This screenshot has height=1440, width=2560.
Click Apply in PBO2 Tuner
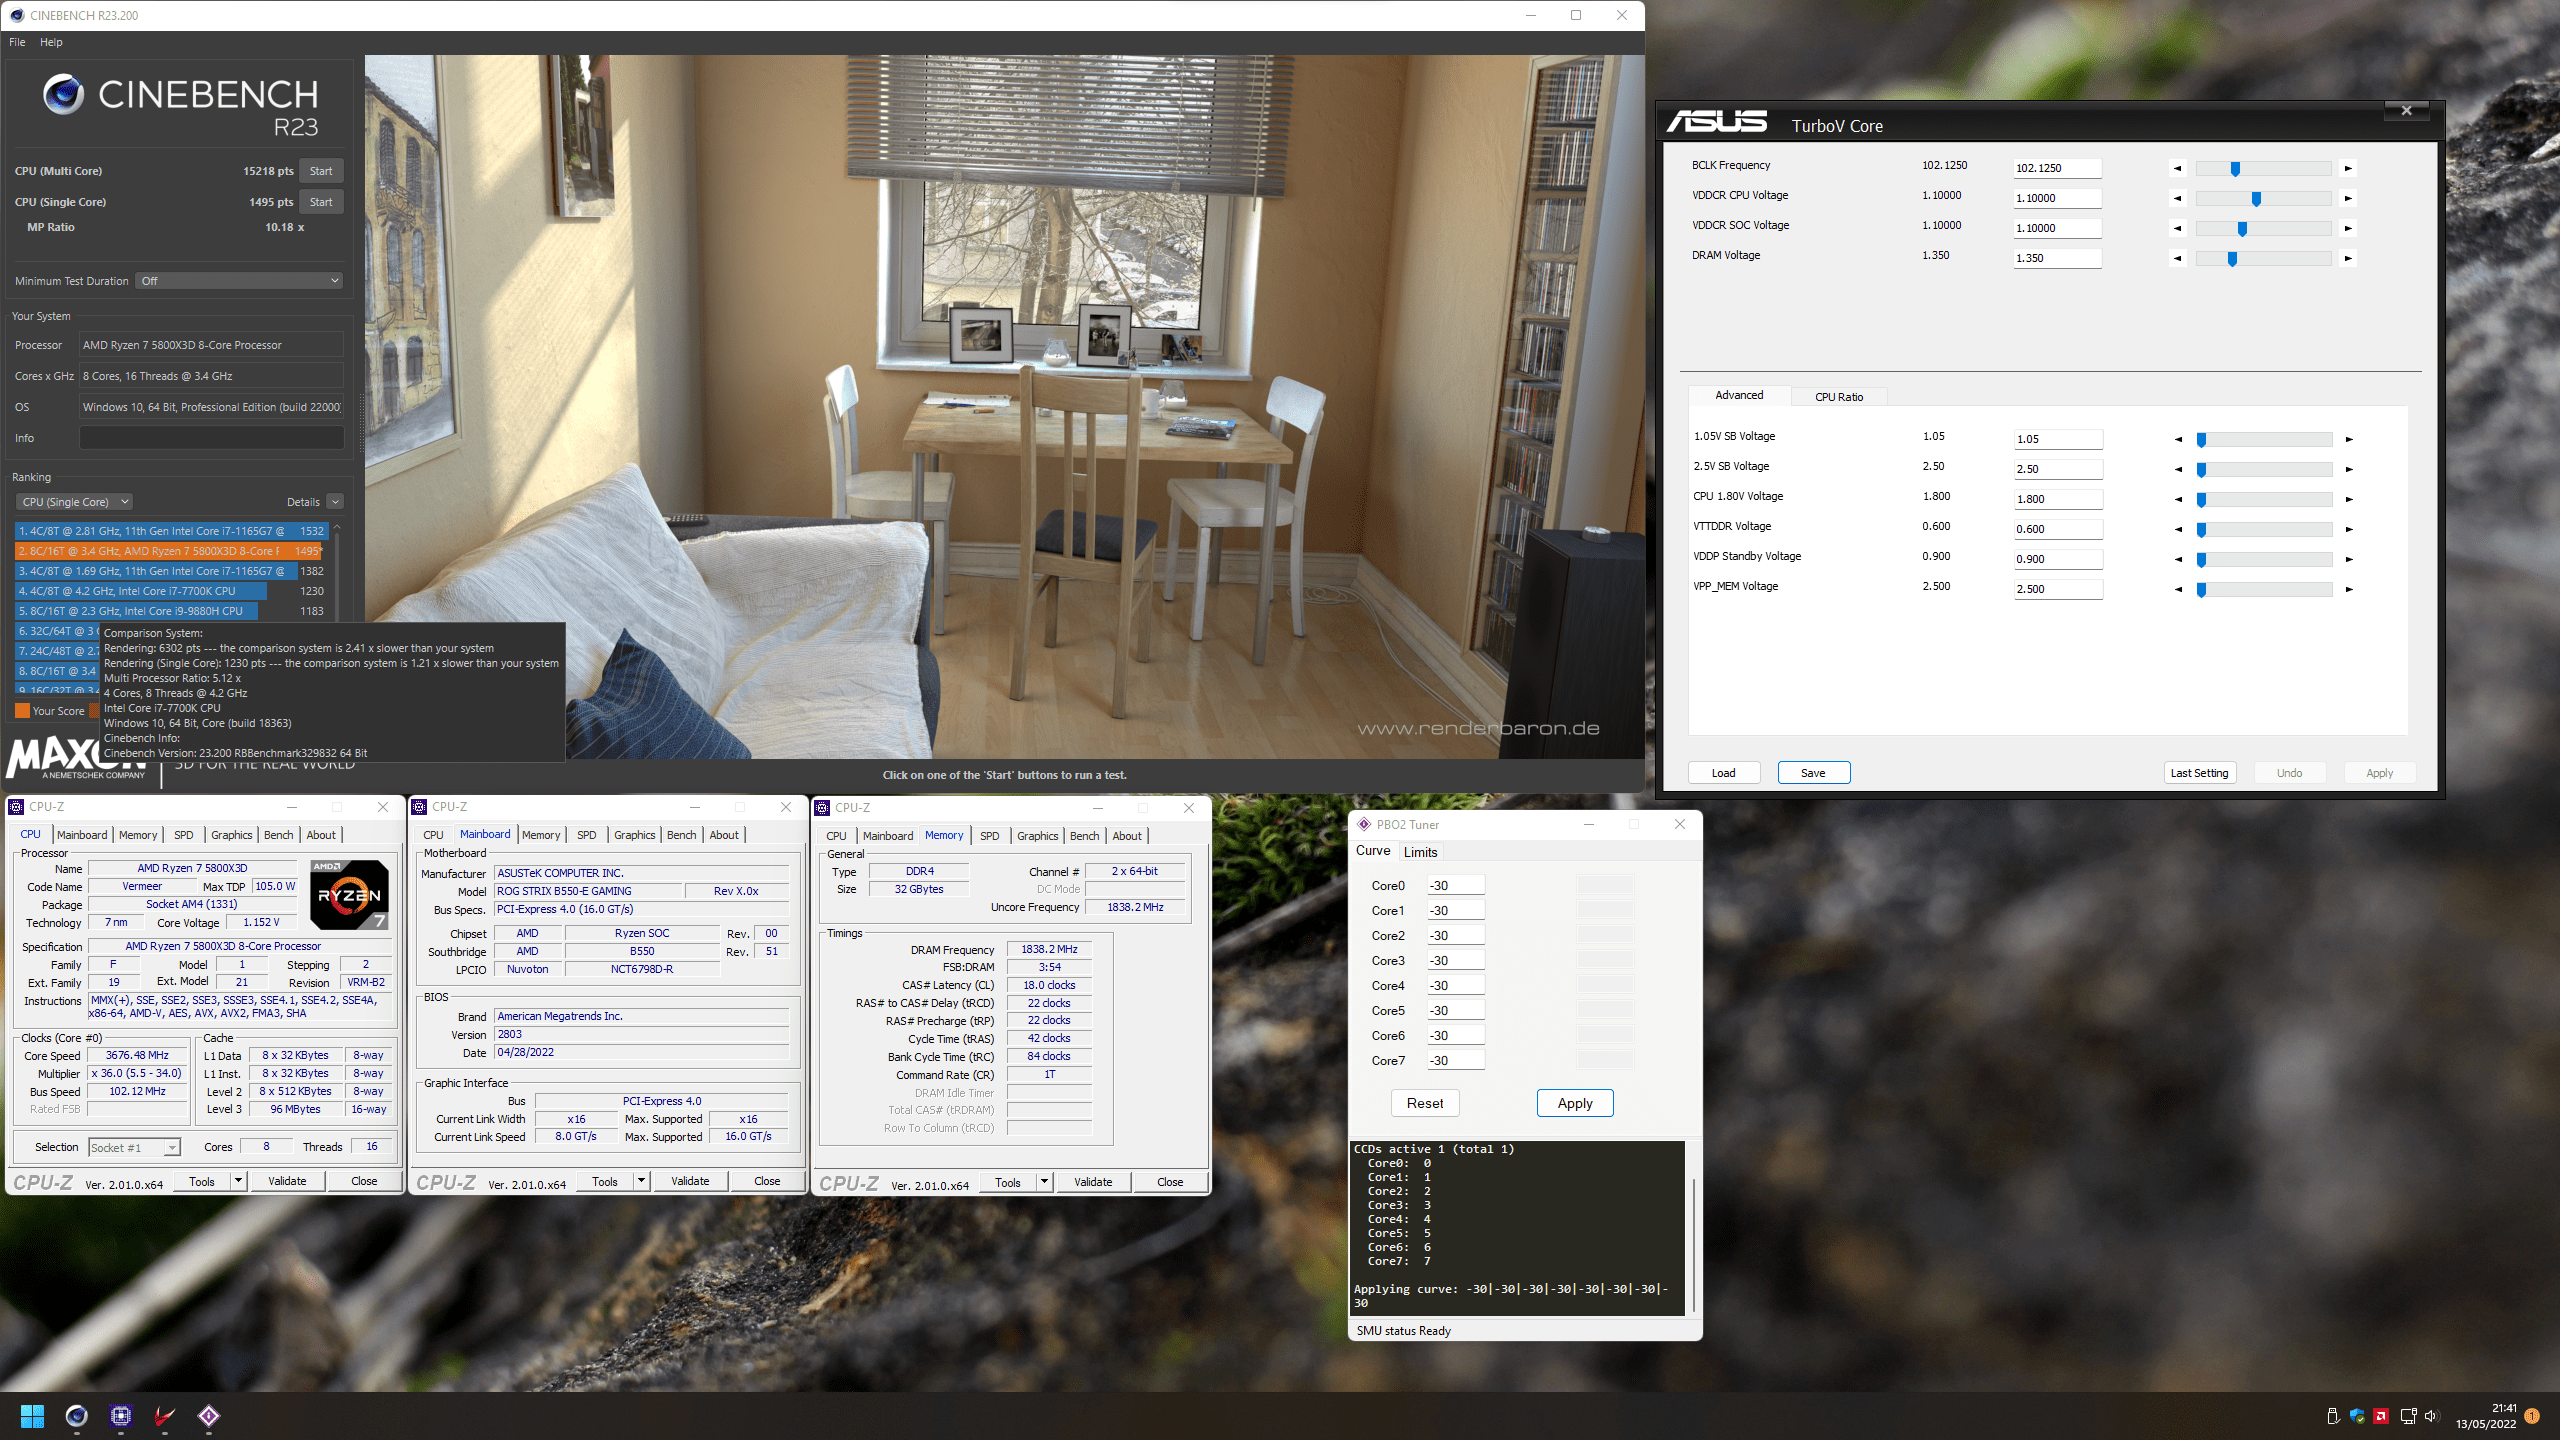tap(1574, 1103)
